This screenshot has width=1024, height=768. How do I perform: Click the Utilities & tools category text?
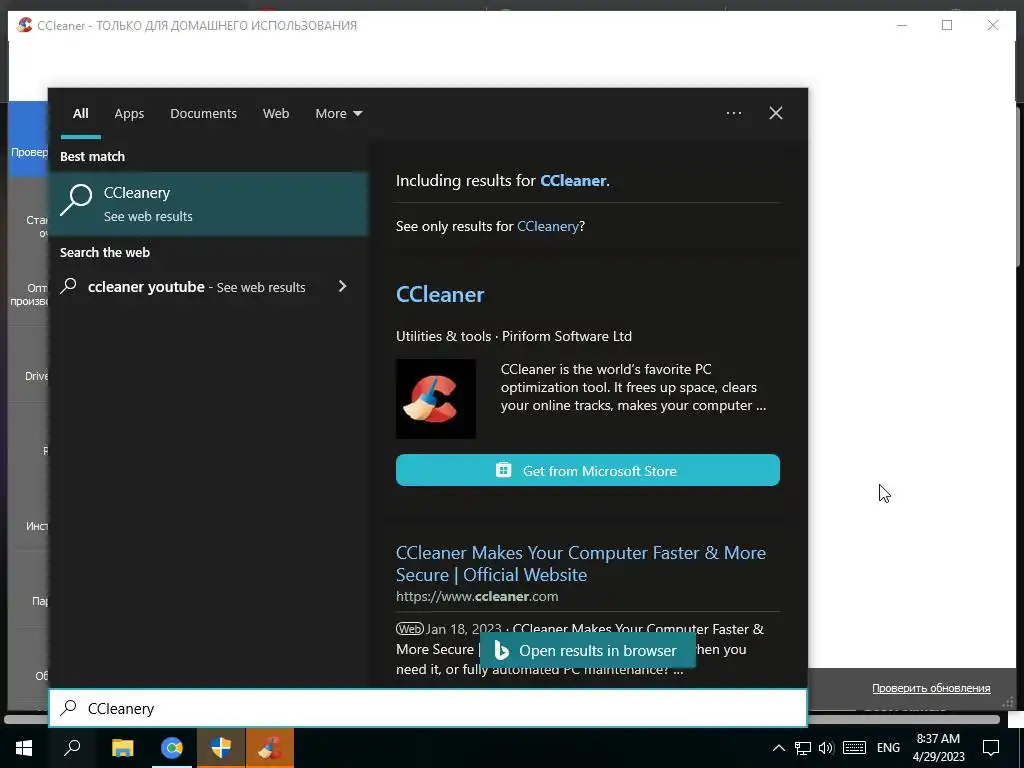click(443, 336)
